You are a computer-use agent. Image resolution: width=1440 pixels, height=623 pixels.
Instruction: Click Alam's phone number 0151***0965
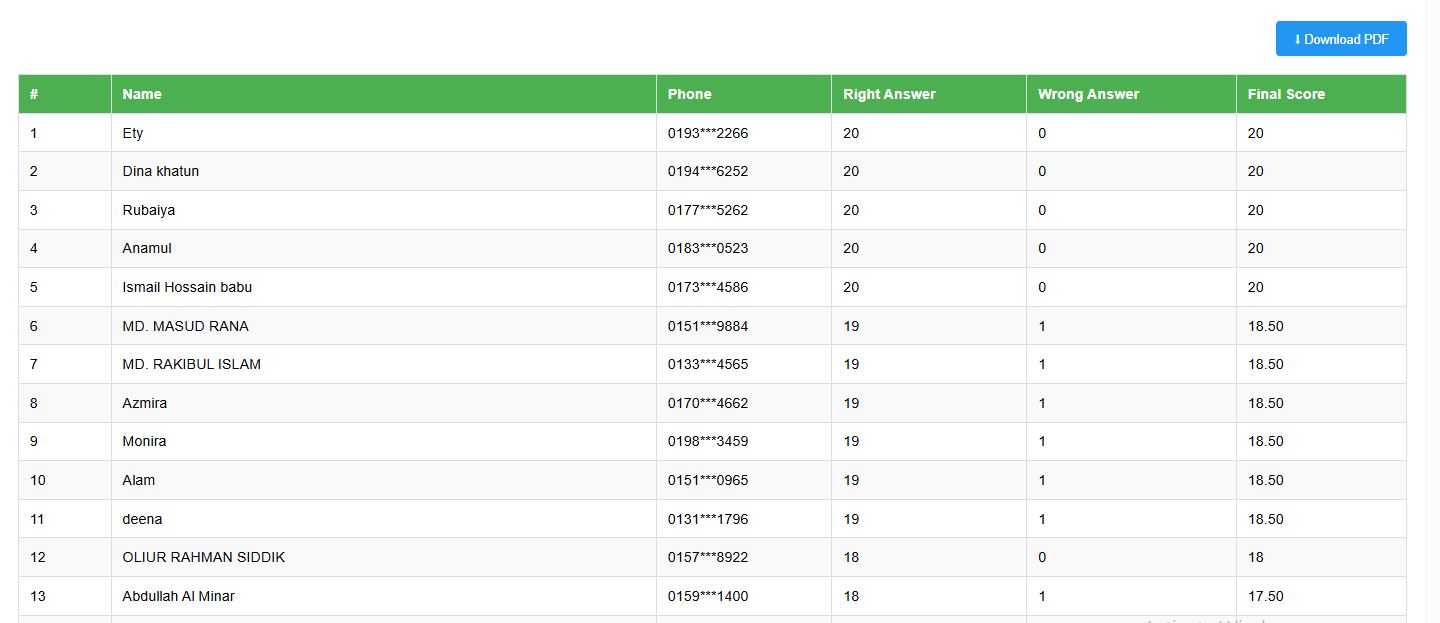tap(708, 480)
